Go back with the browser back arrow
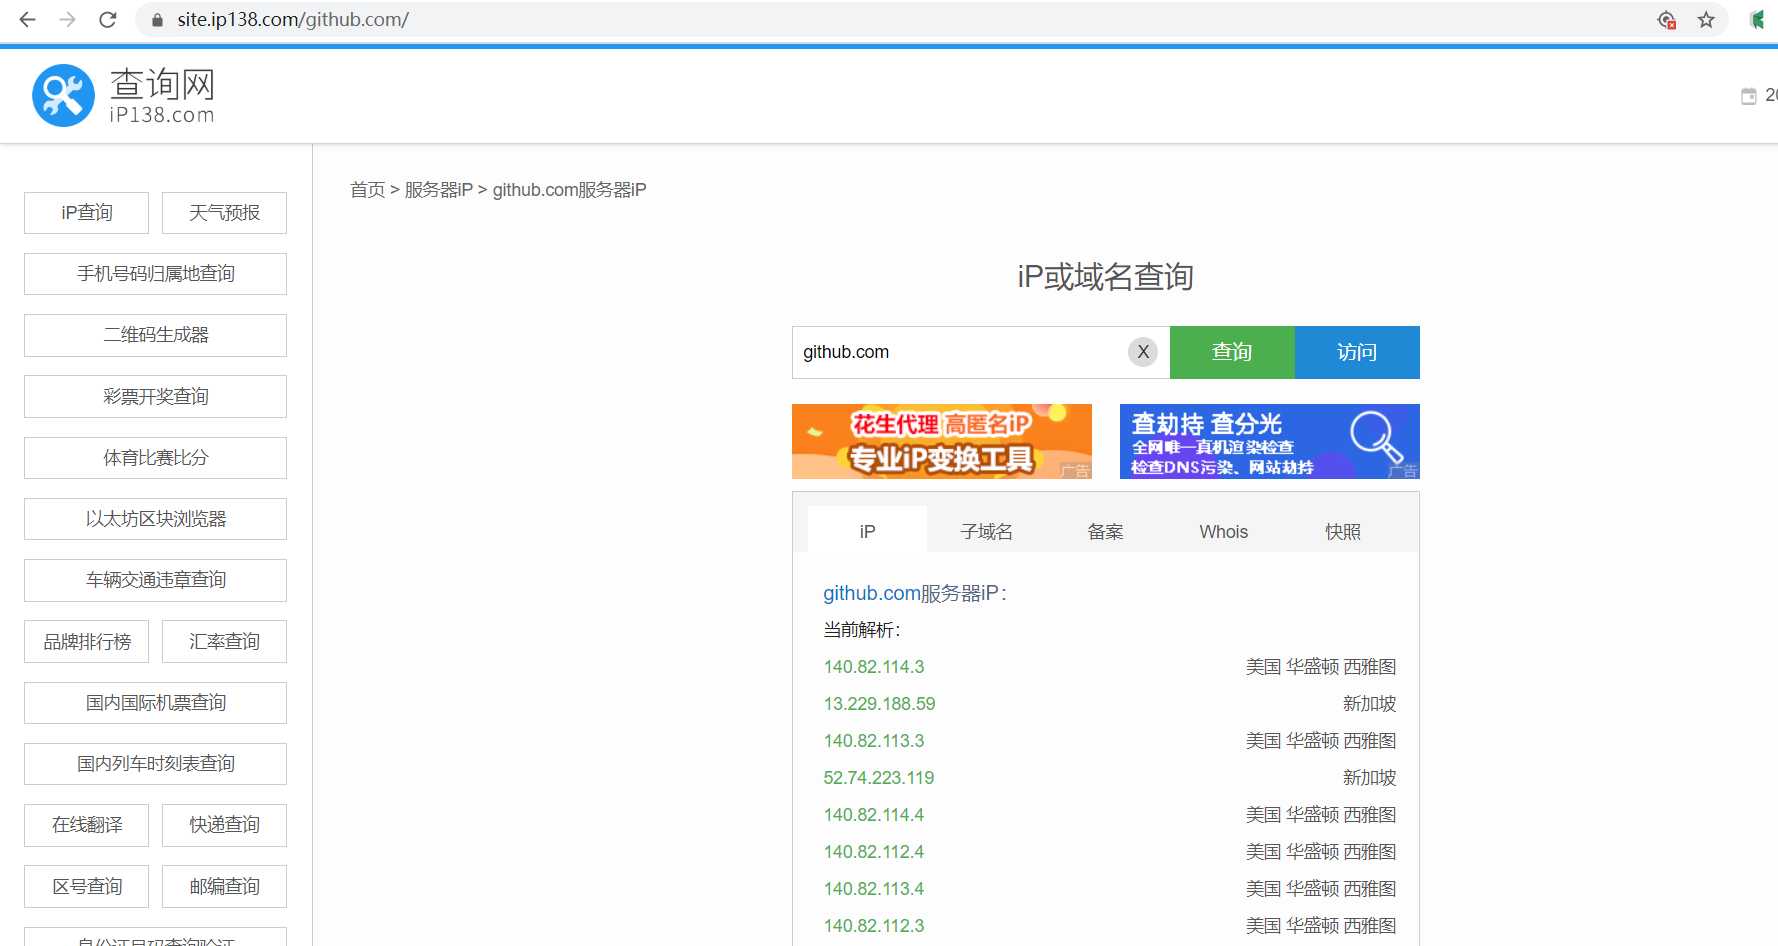 click(x=27, y=19)
